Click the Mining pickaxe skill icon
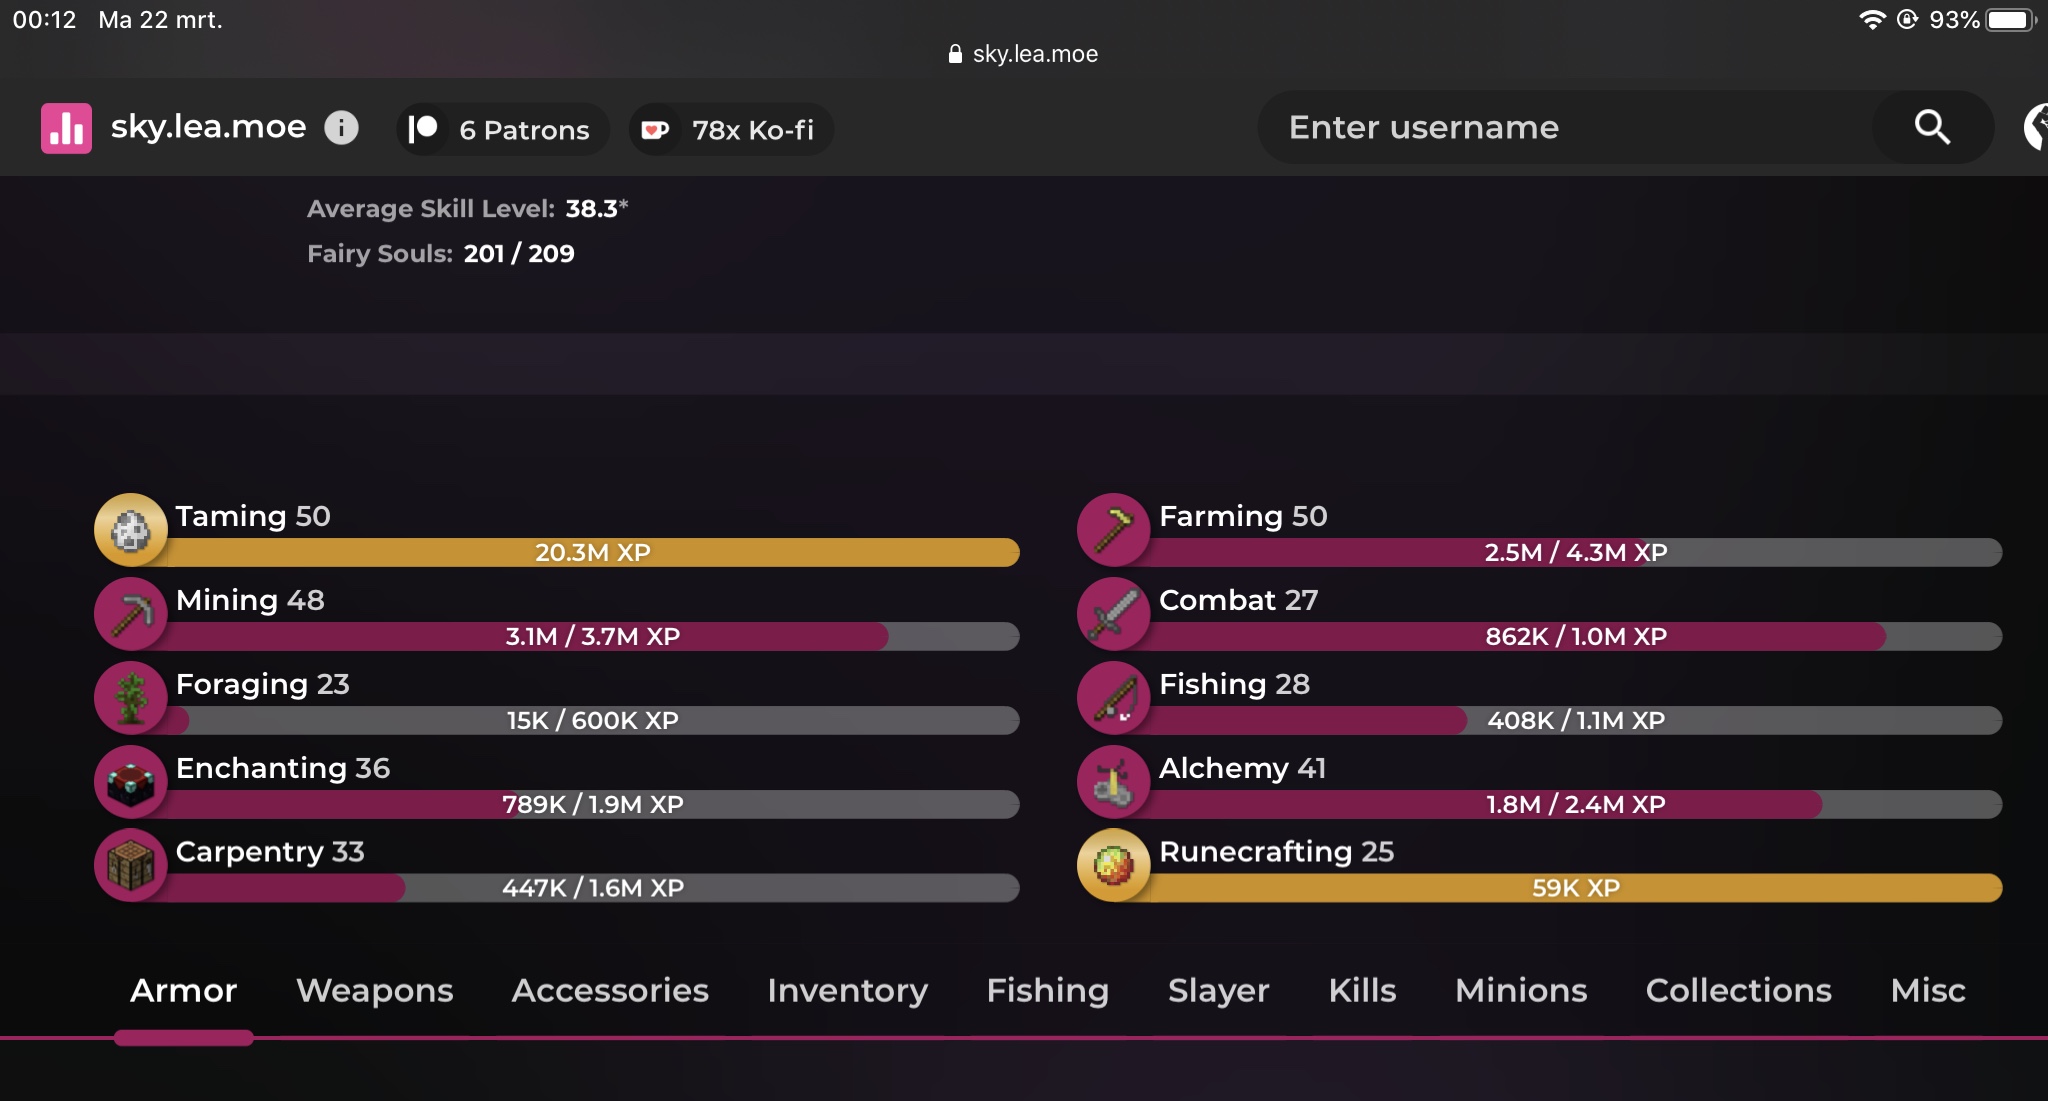Screen dimensions: 2048x1101 130,614
